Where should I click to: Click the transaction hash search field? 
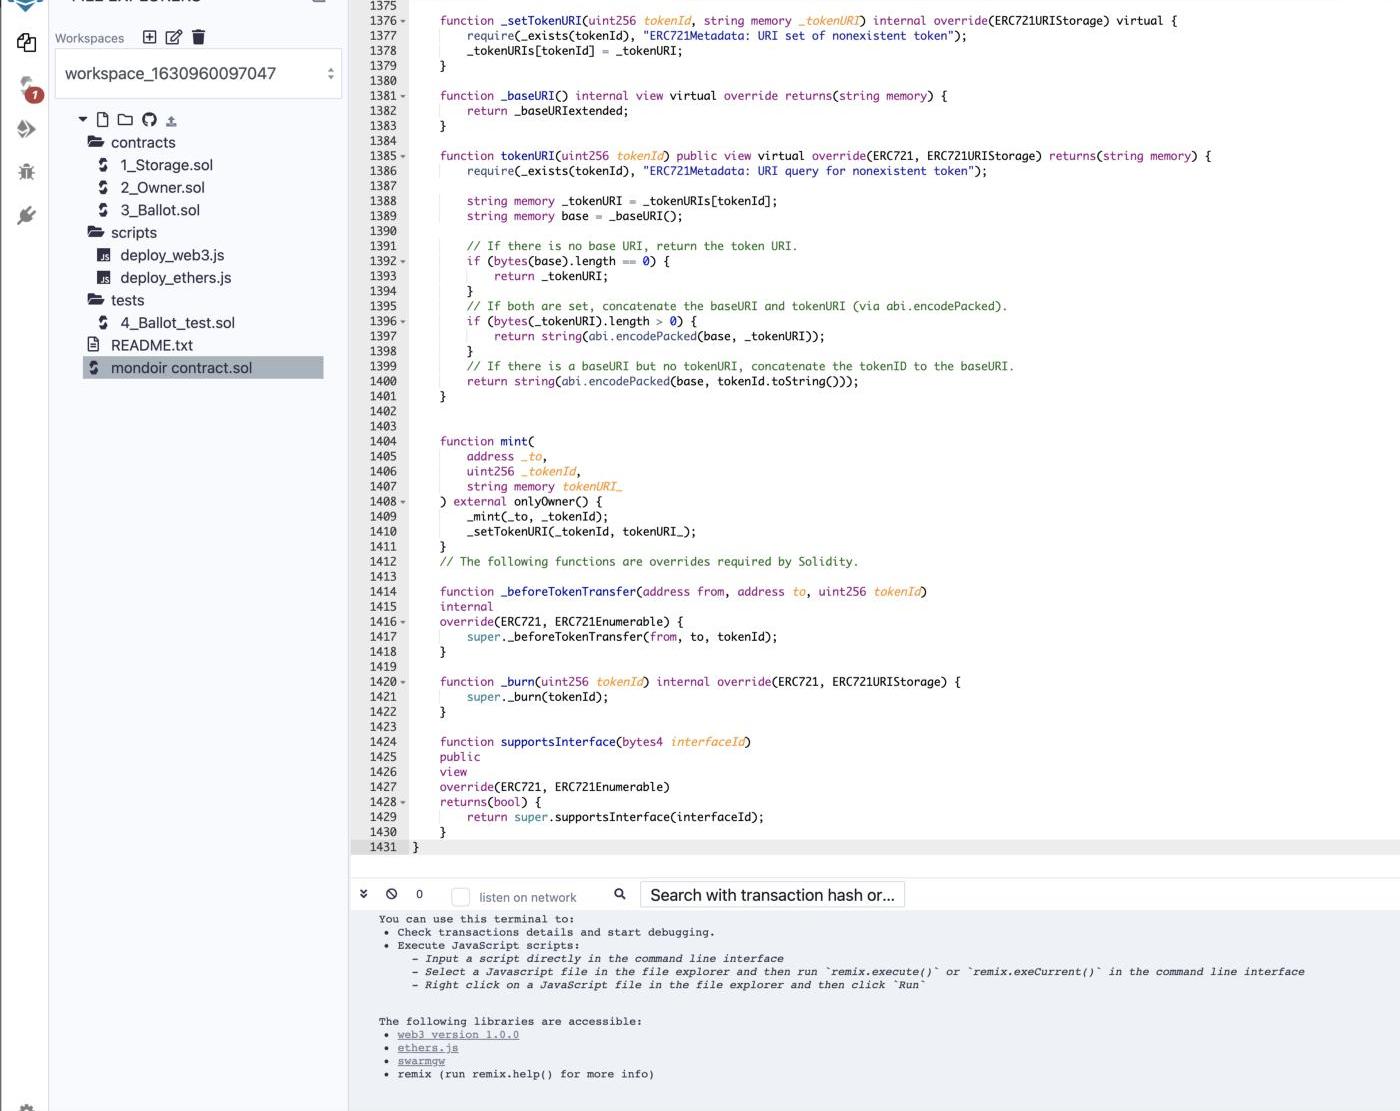point(772,895)
